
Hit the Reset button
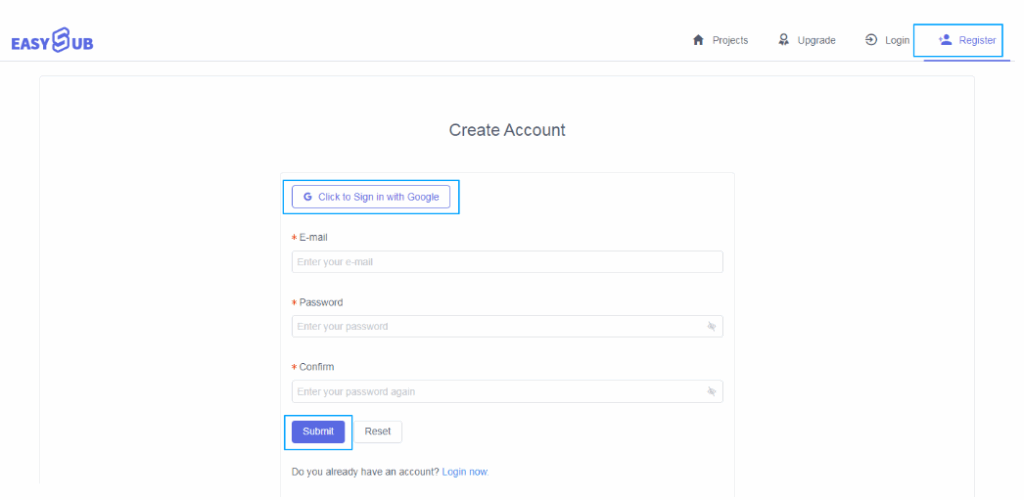point(378,432)
